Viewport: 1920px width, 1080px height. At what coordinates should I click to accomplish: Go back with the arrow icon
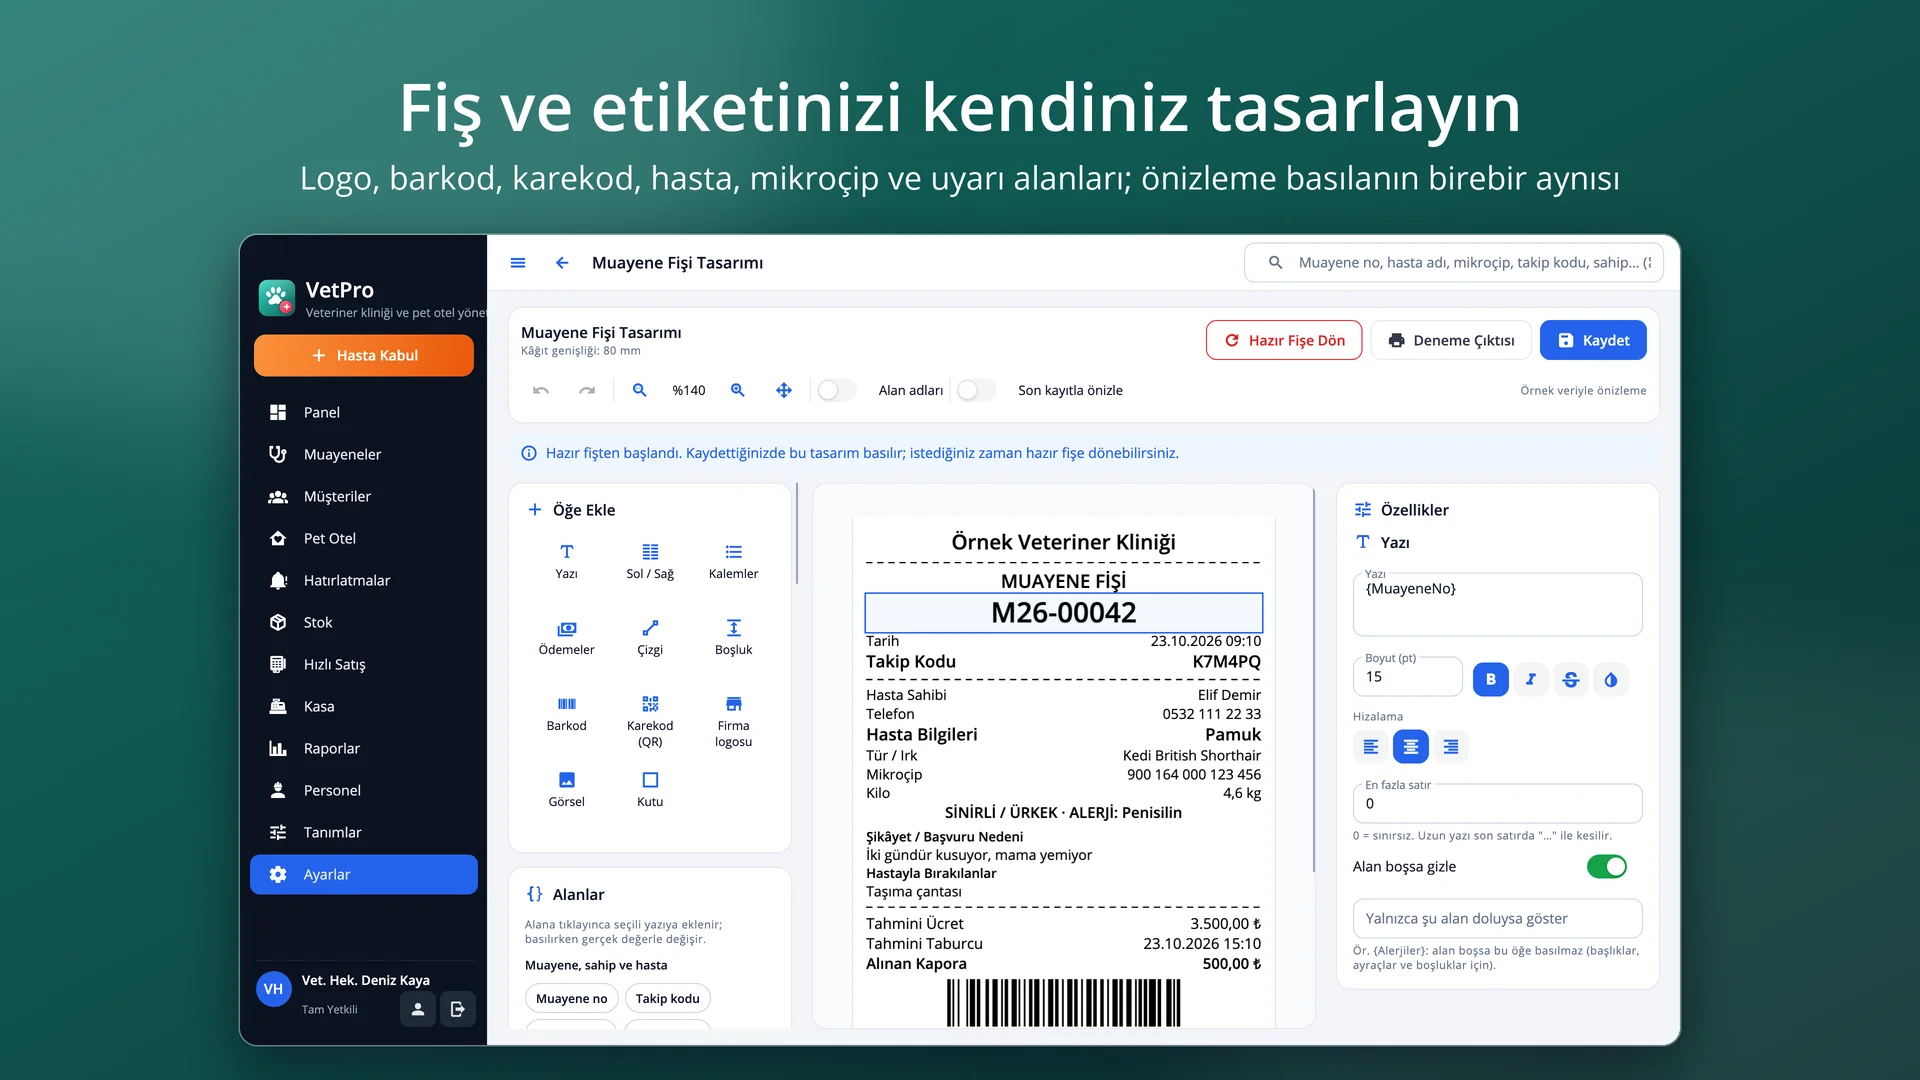pos(562,263)
